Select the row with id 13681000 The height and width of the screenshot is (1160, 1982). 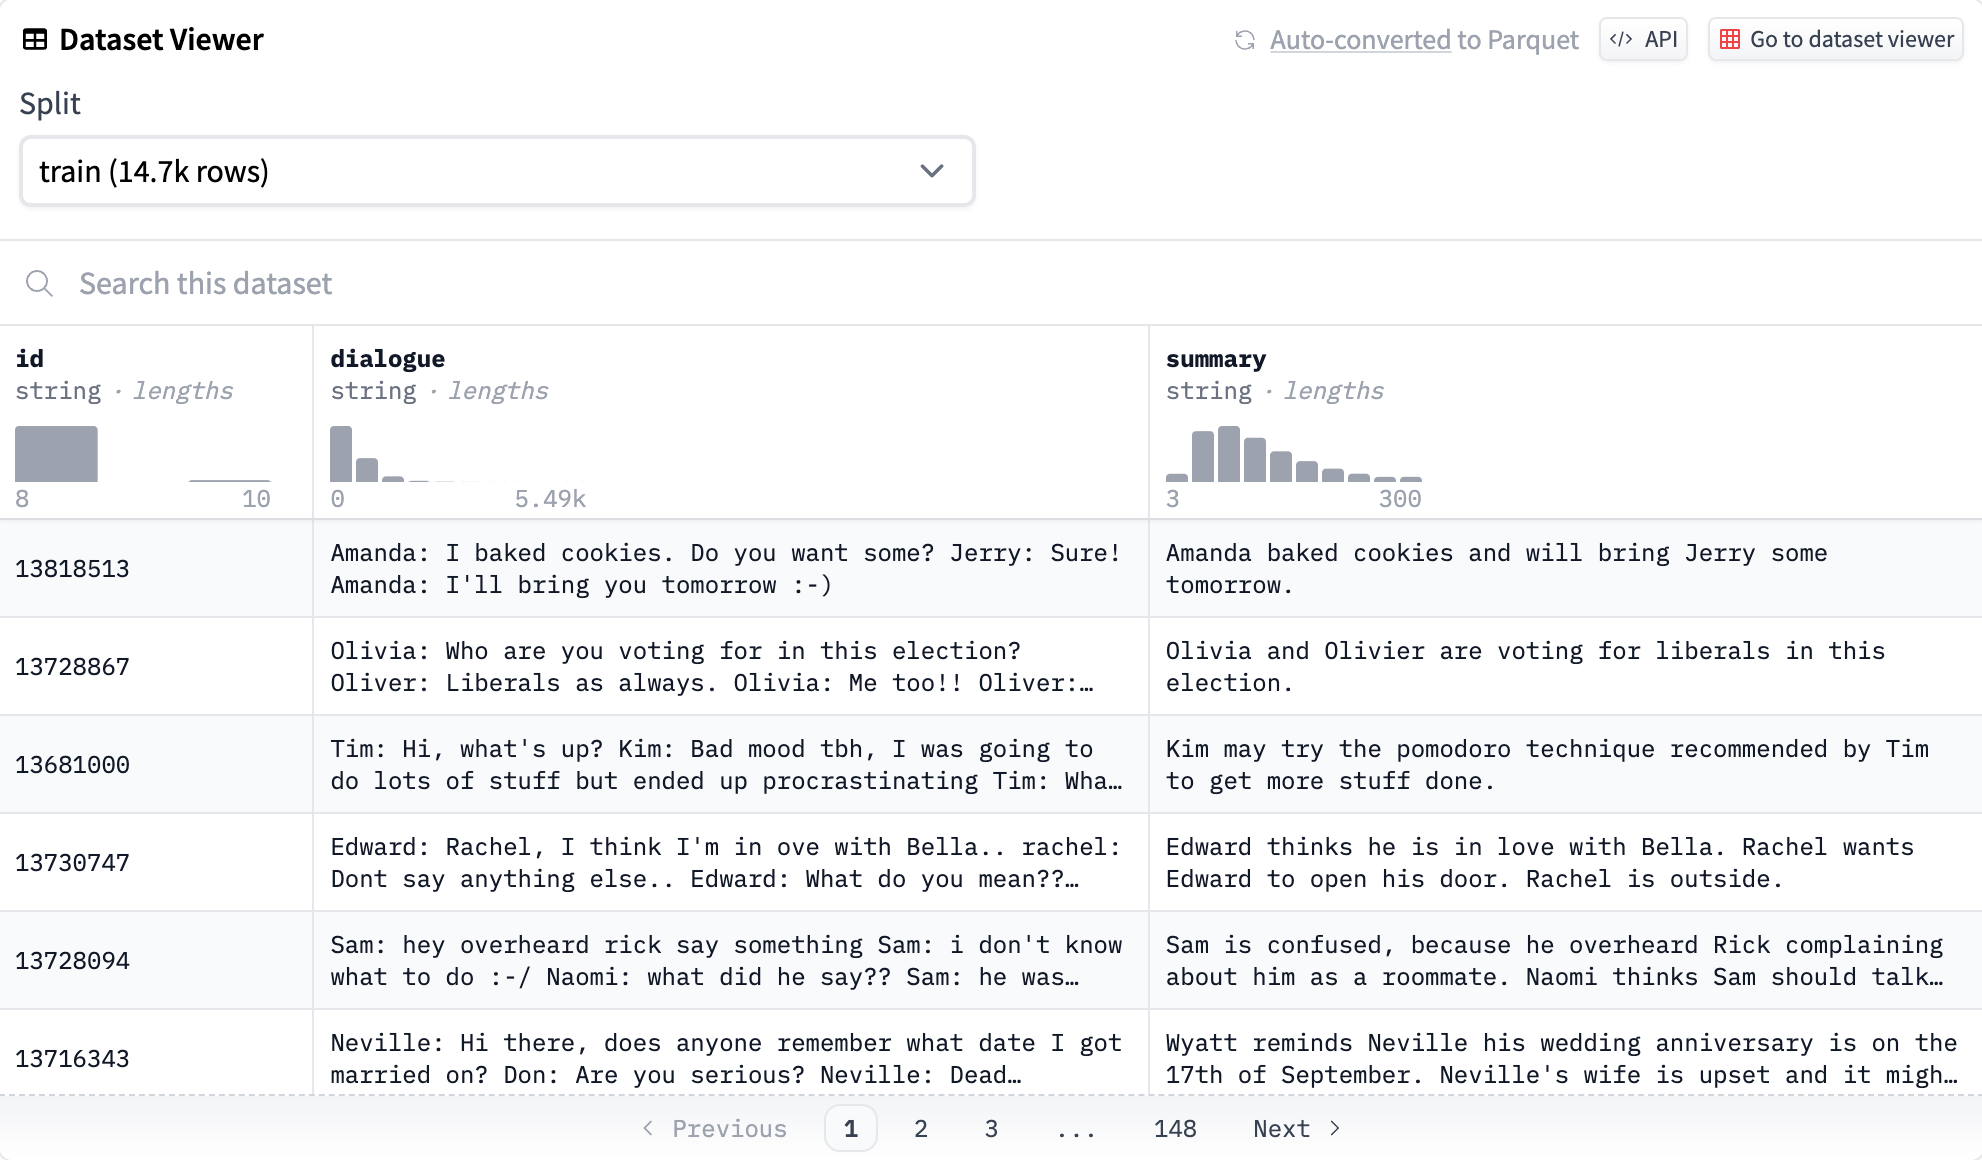click(x=73, y=765)
